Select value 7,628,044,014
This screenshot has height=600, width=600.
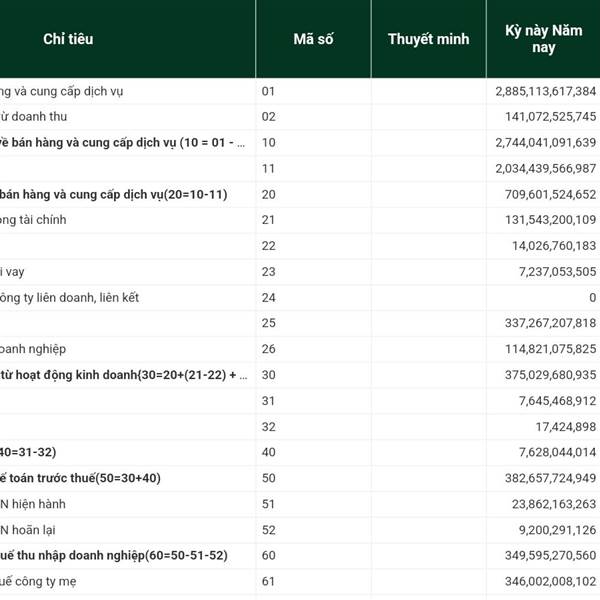(558, 452)
